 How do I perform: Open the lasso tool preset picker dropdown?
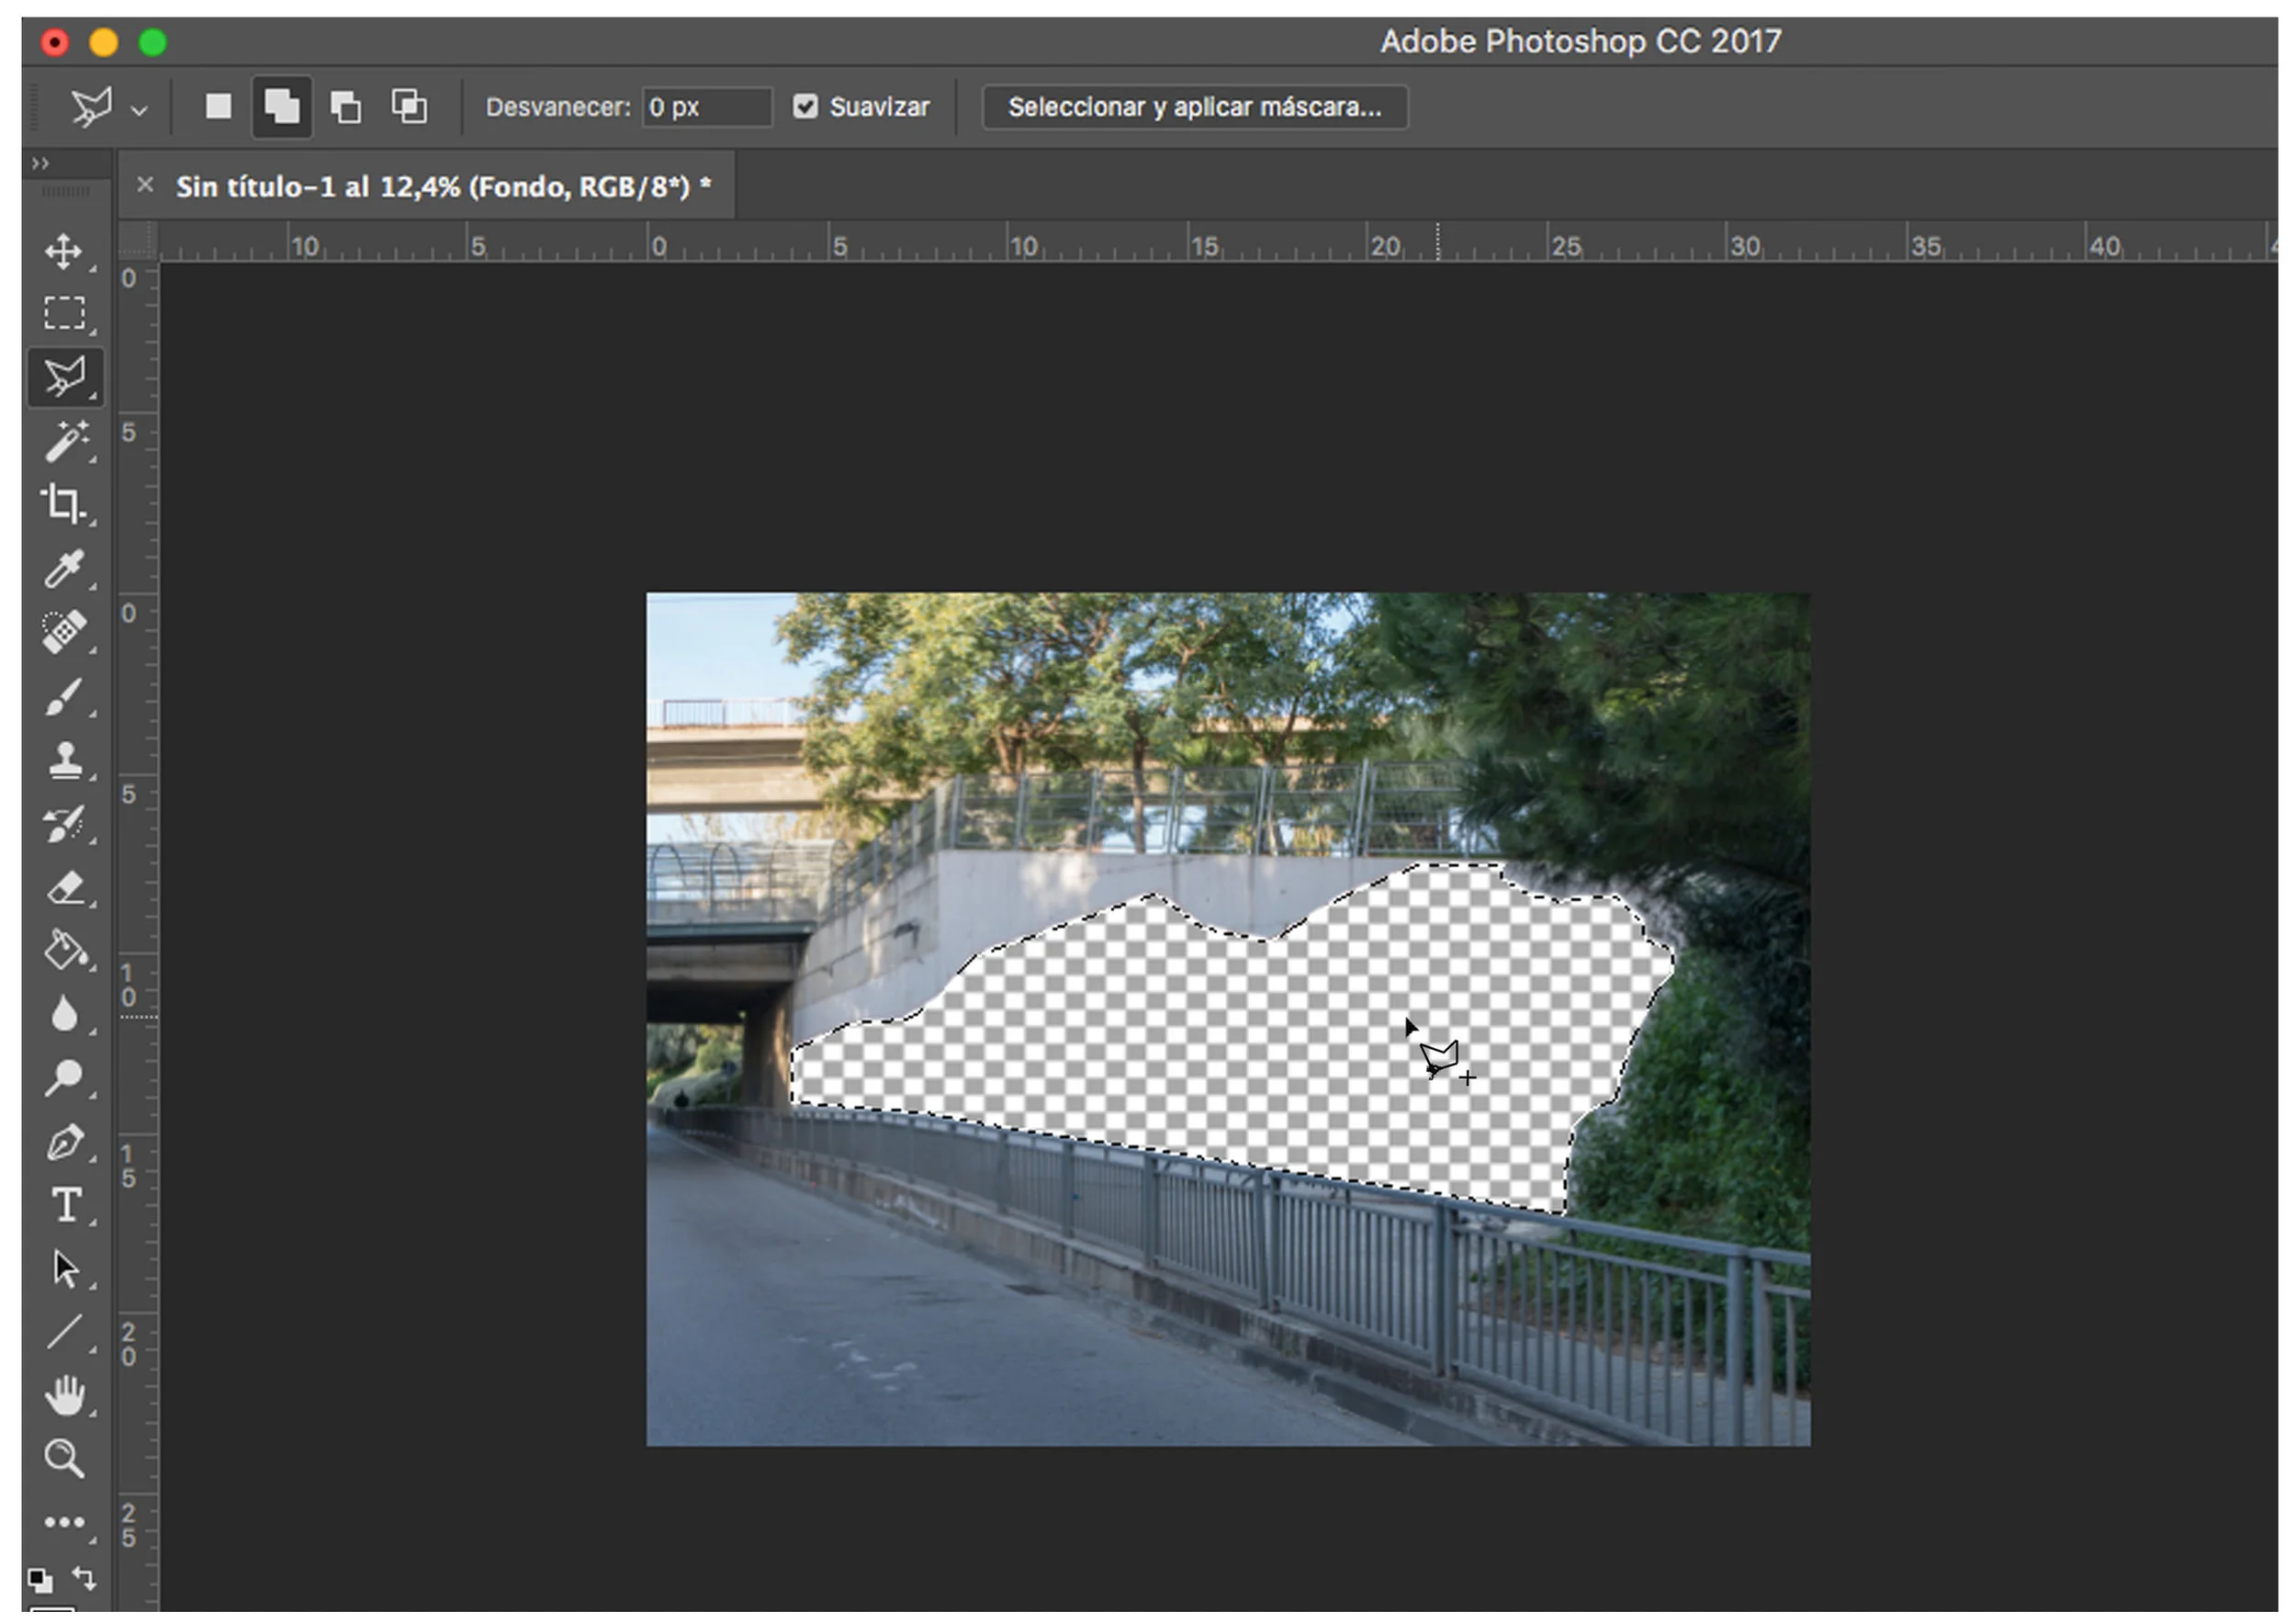pyautogui.click(x=139, y=110)
